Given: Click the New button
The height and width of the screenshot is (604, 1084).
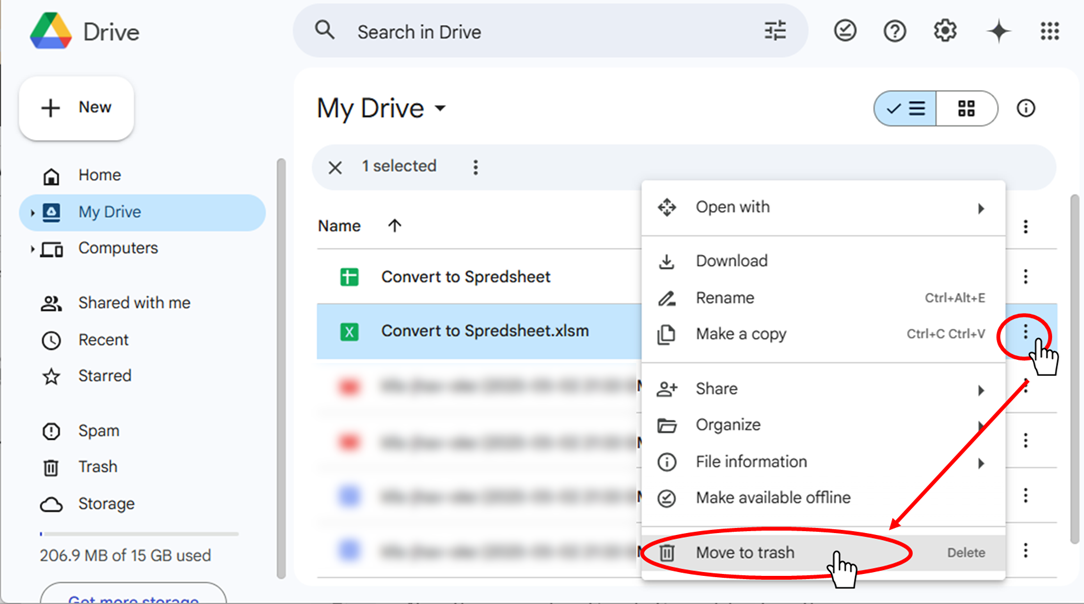Looking at the screenshot, I should tap(76, 108).
